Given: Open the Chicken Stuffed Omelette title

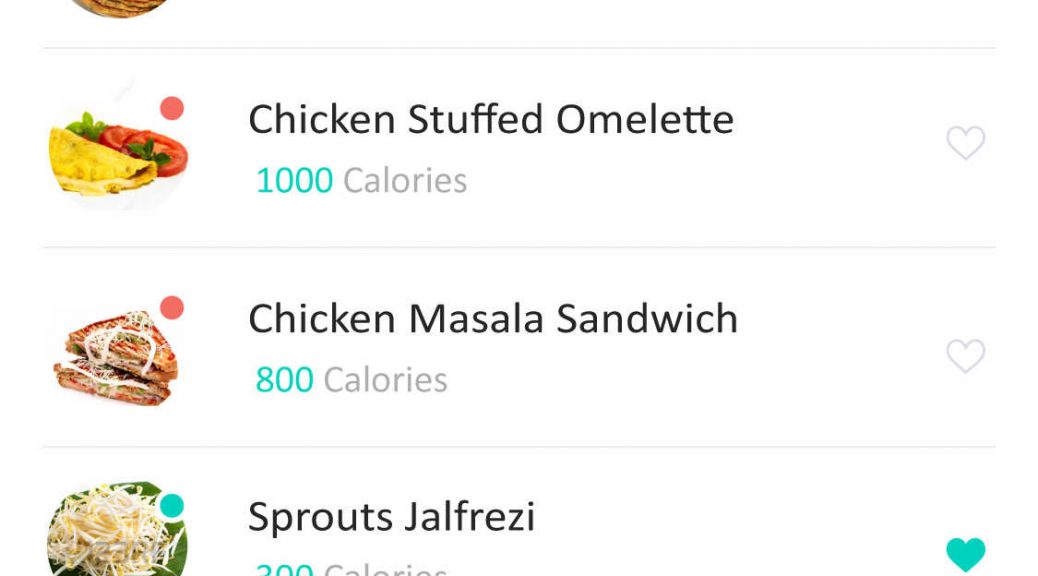Looking at the screenshot, I should tap(491, 120).
